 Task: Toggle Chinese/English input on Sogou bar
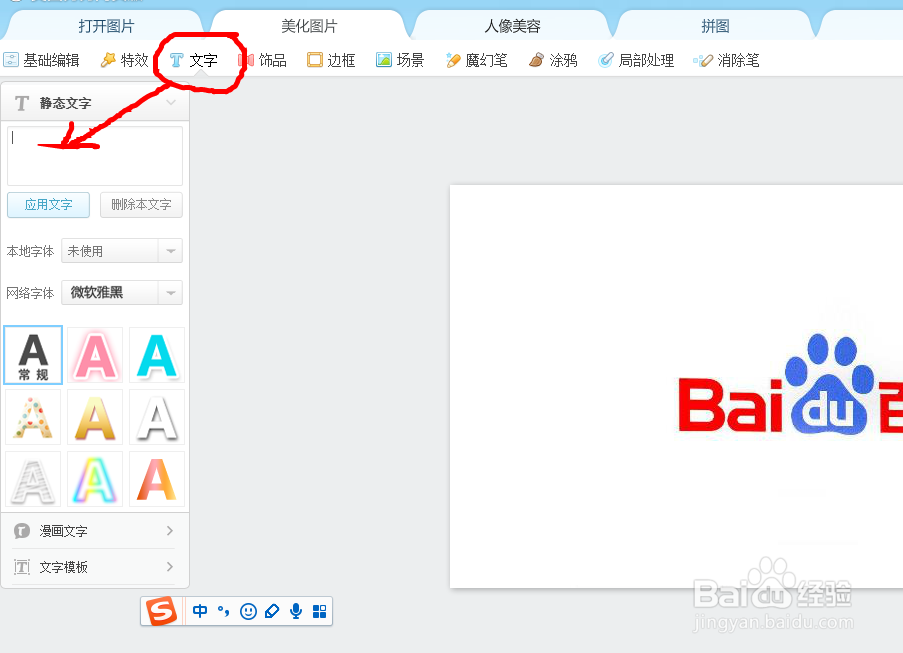point(199,611)
